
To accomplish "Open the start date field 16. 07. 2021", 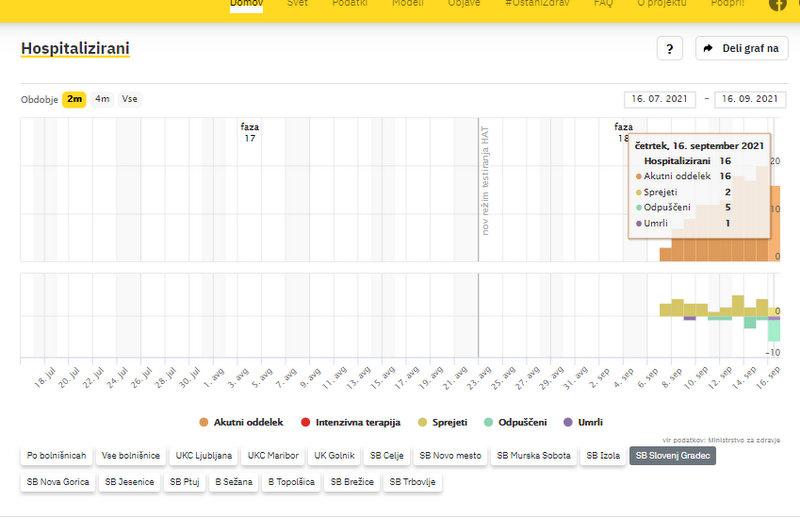I will click(659, 99).
